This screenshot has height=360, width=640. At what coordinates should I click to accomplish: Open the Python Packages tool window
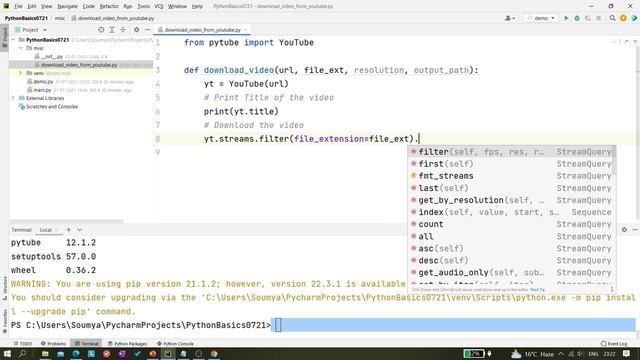(127, 344)
